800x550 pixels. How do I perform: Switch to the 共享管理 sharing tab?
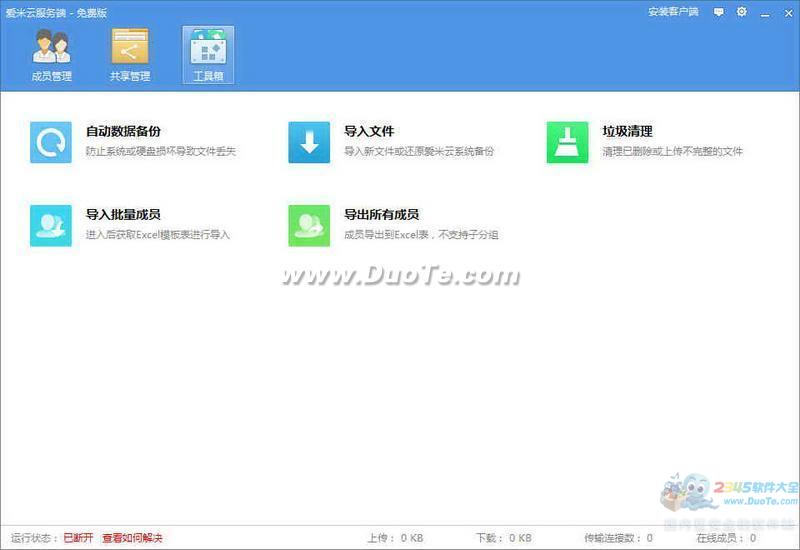pyautogui.click(x=130, y=54)
